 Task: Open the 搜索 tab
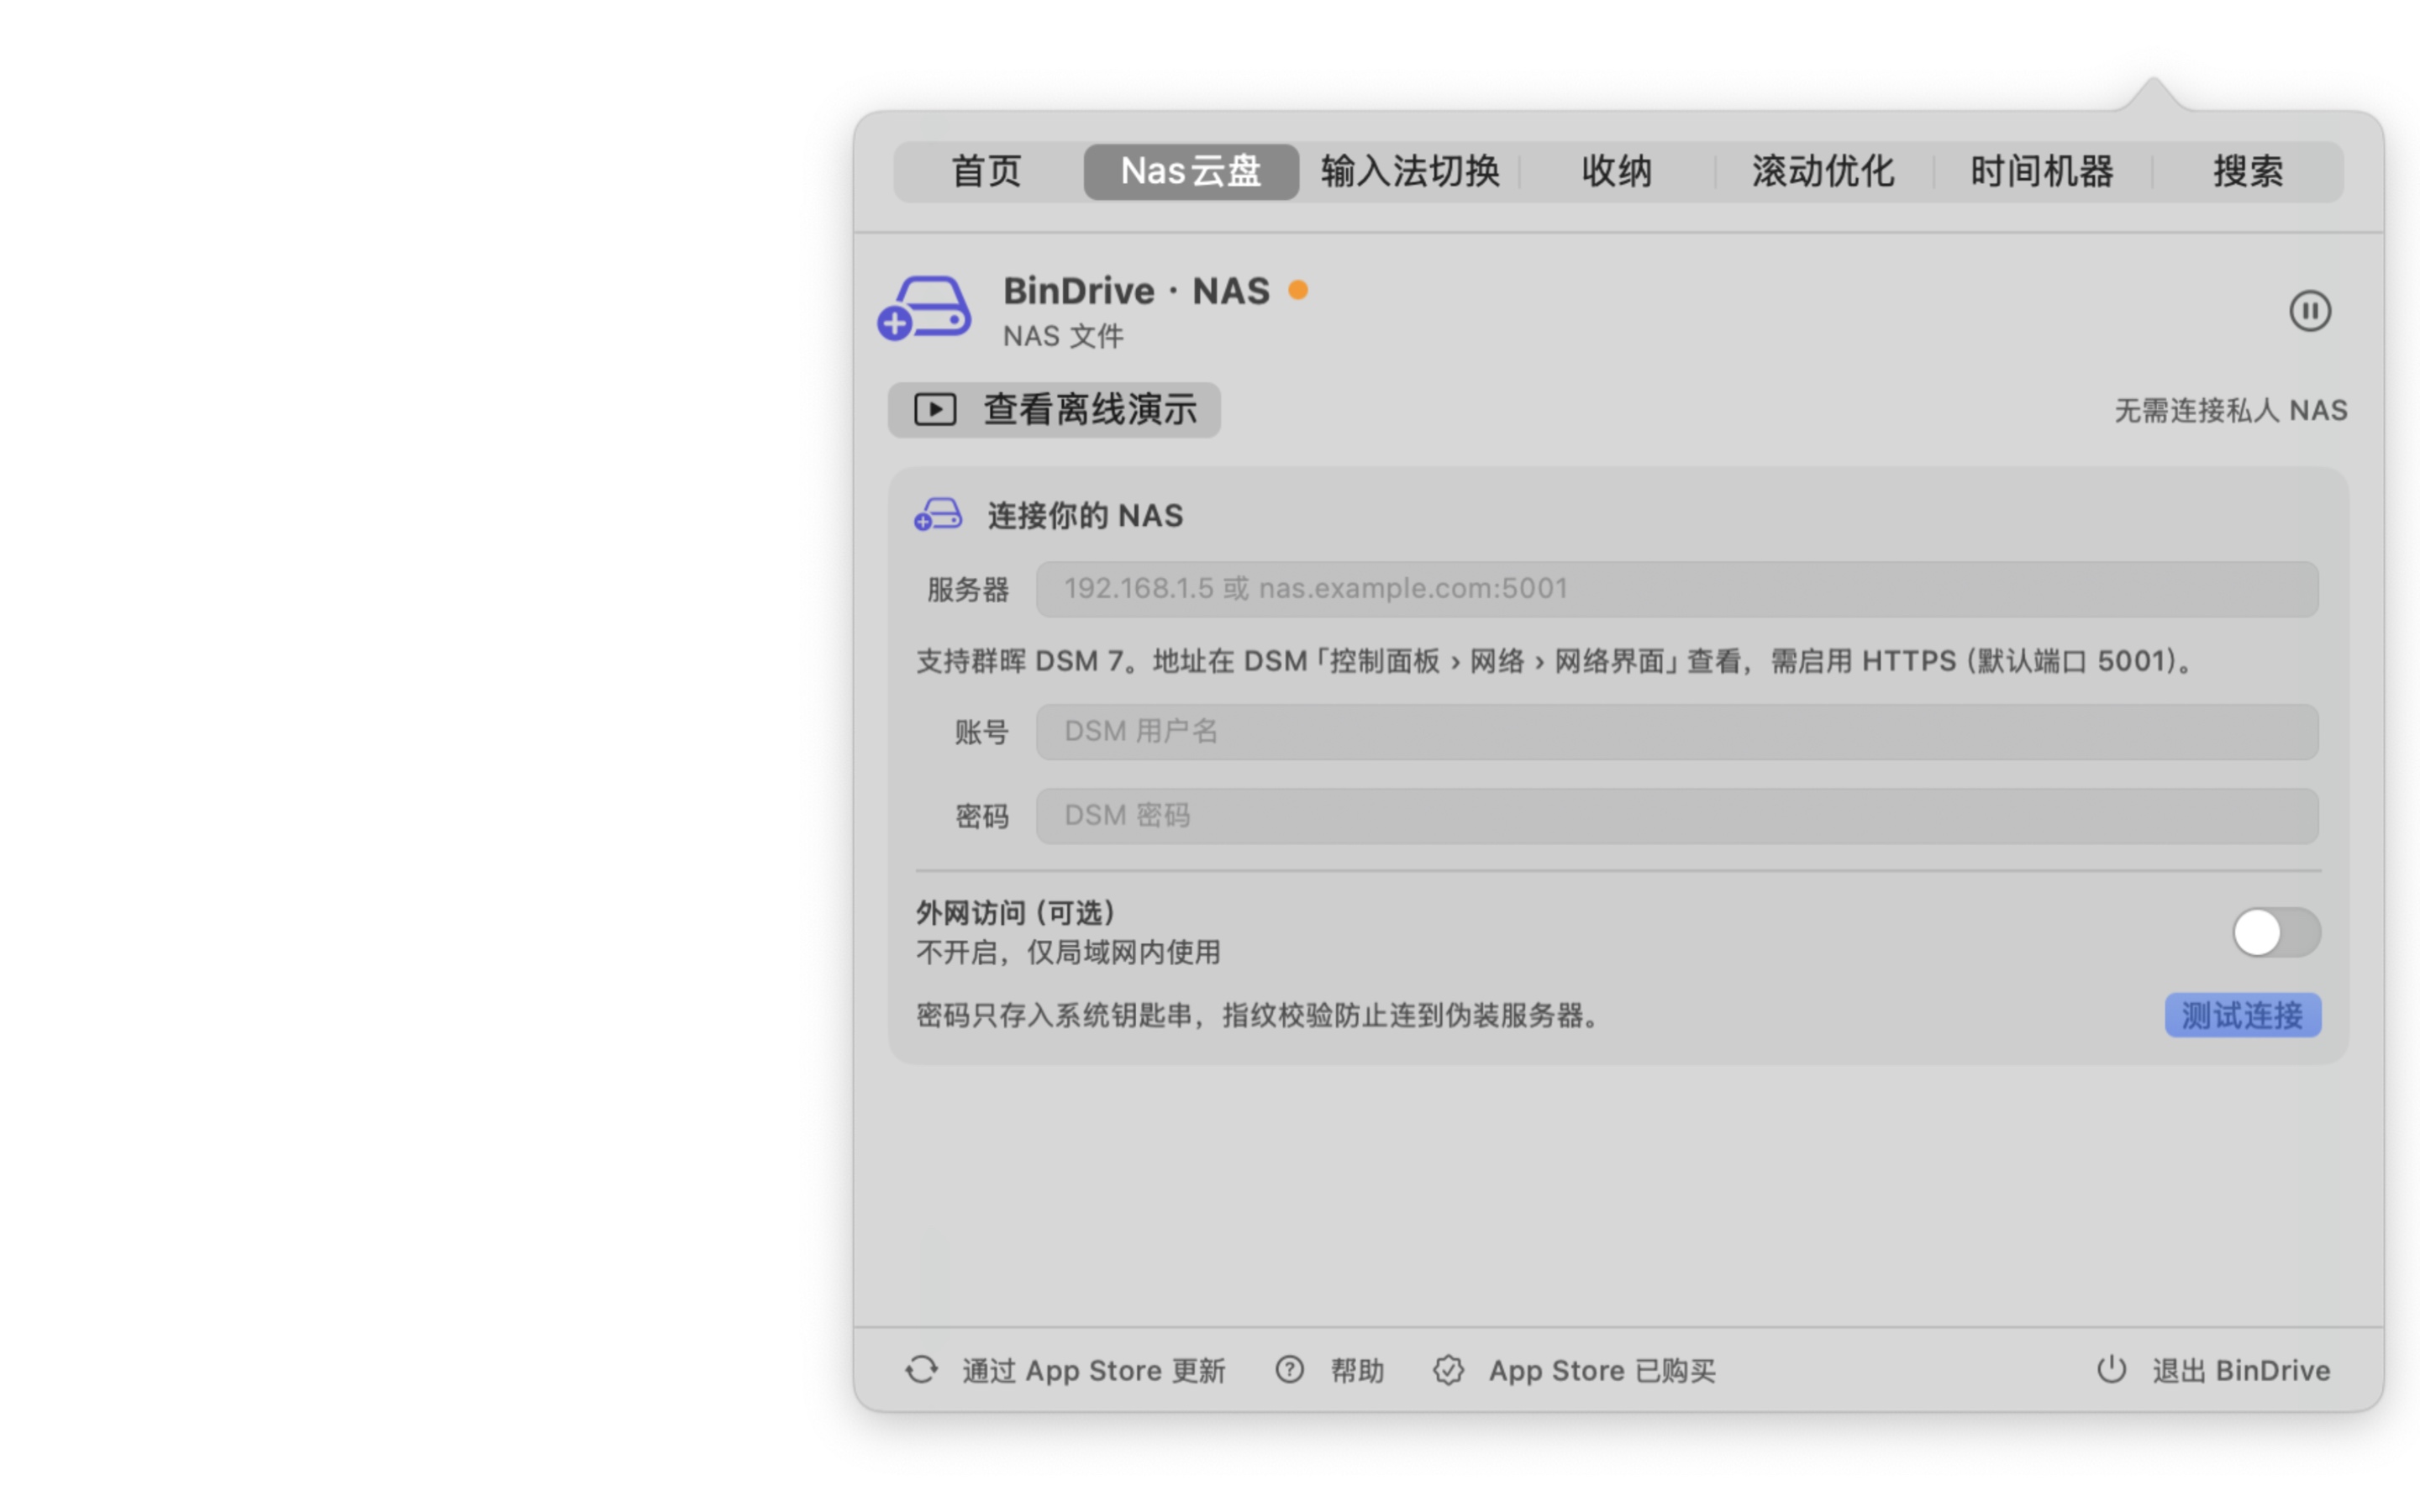click(2247, 172)
